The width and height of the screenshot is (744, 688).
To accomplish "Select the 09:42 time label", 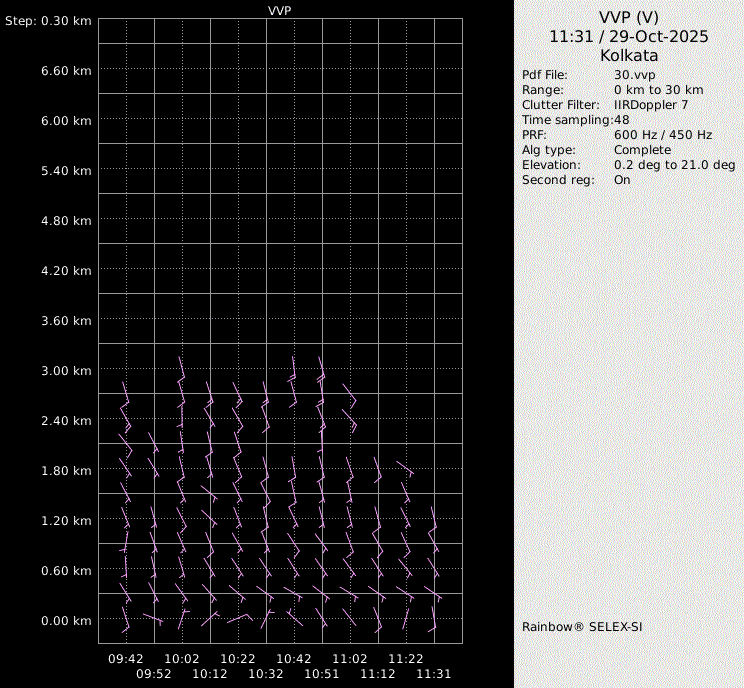I will click(126, 659).
